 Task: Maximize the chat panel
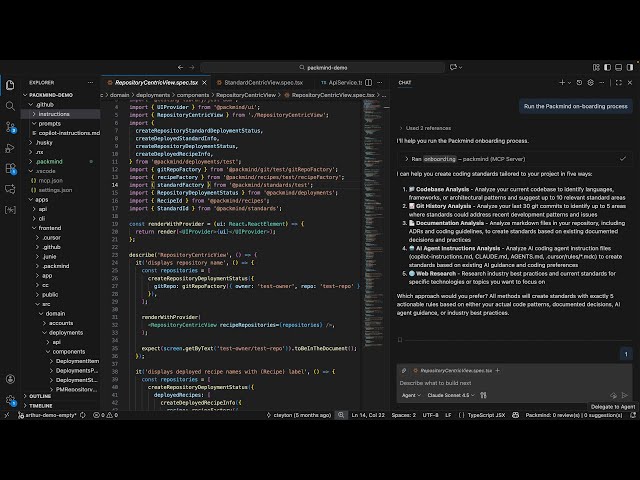point(619,82)
